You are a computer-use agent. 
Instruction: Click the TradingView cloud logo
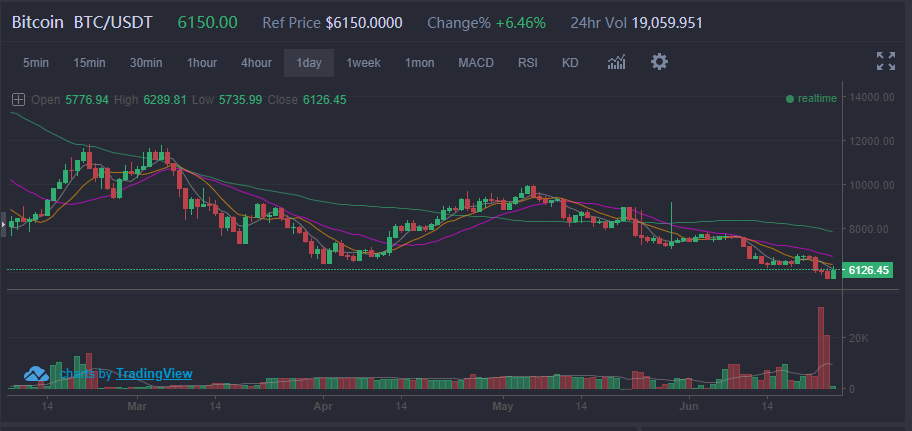[x=37, y=373]
